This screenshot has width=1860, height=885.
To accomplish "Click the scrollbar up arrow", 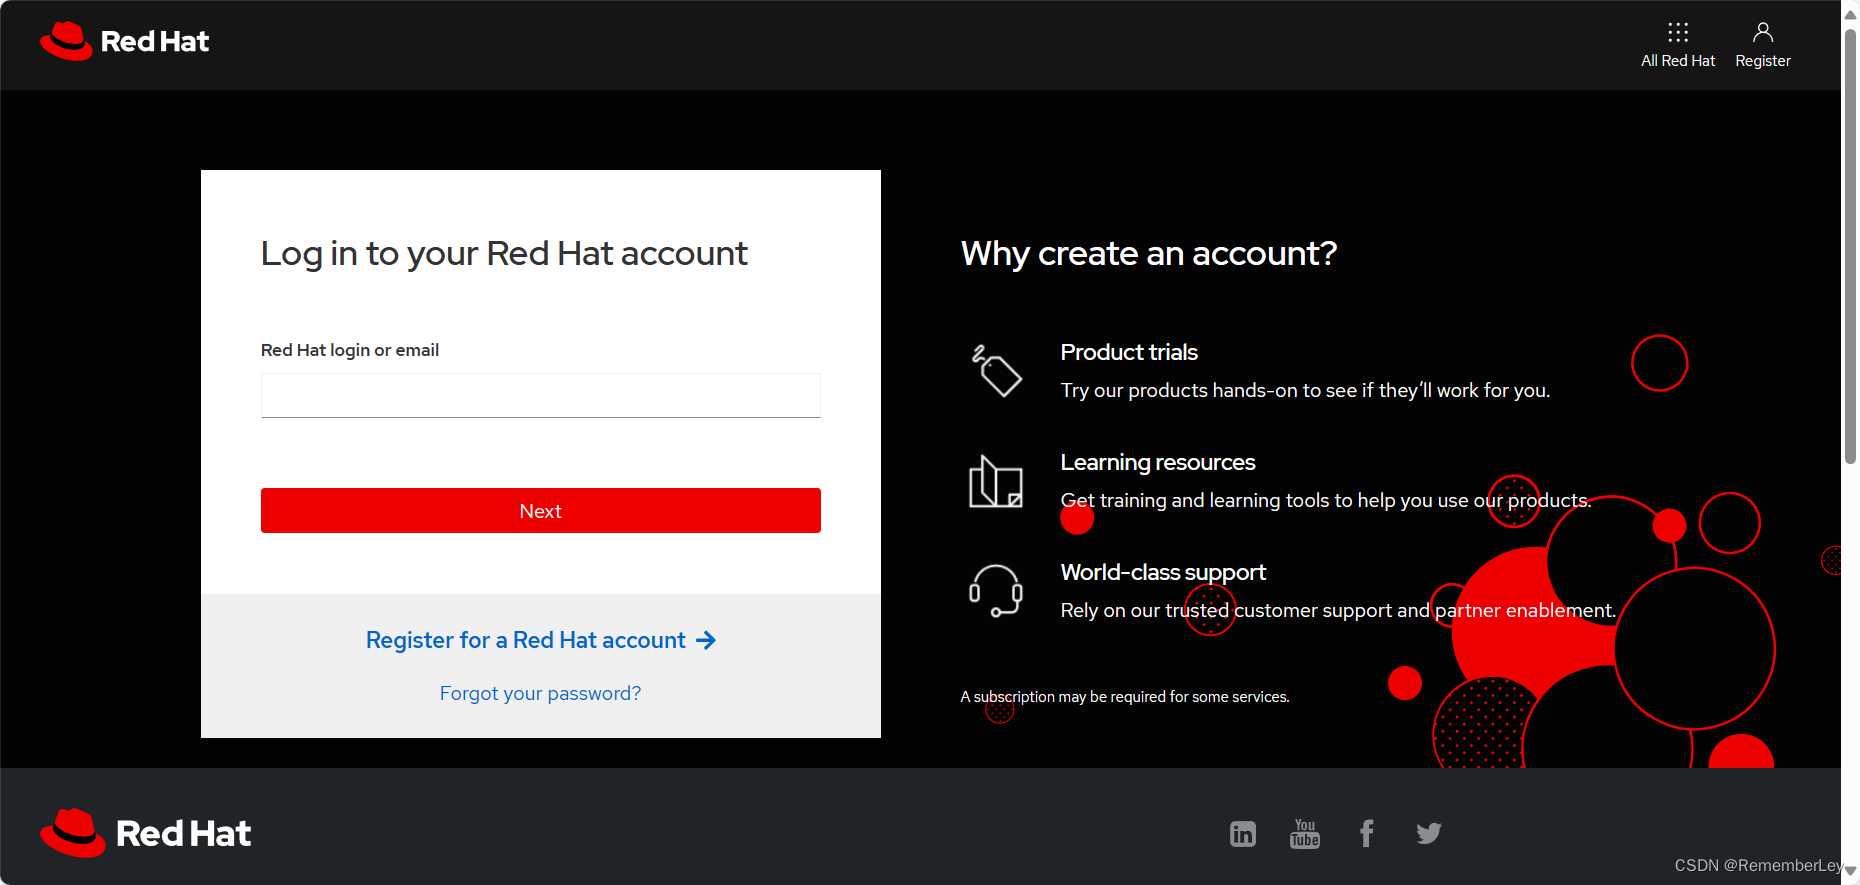I will (1850, 13).
